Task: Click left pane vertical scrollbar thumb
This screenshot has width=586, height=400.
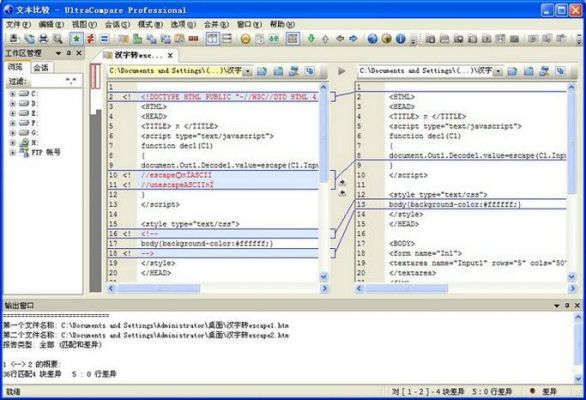Action: click(x=324, y=138)
